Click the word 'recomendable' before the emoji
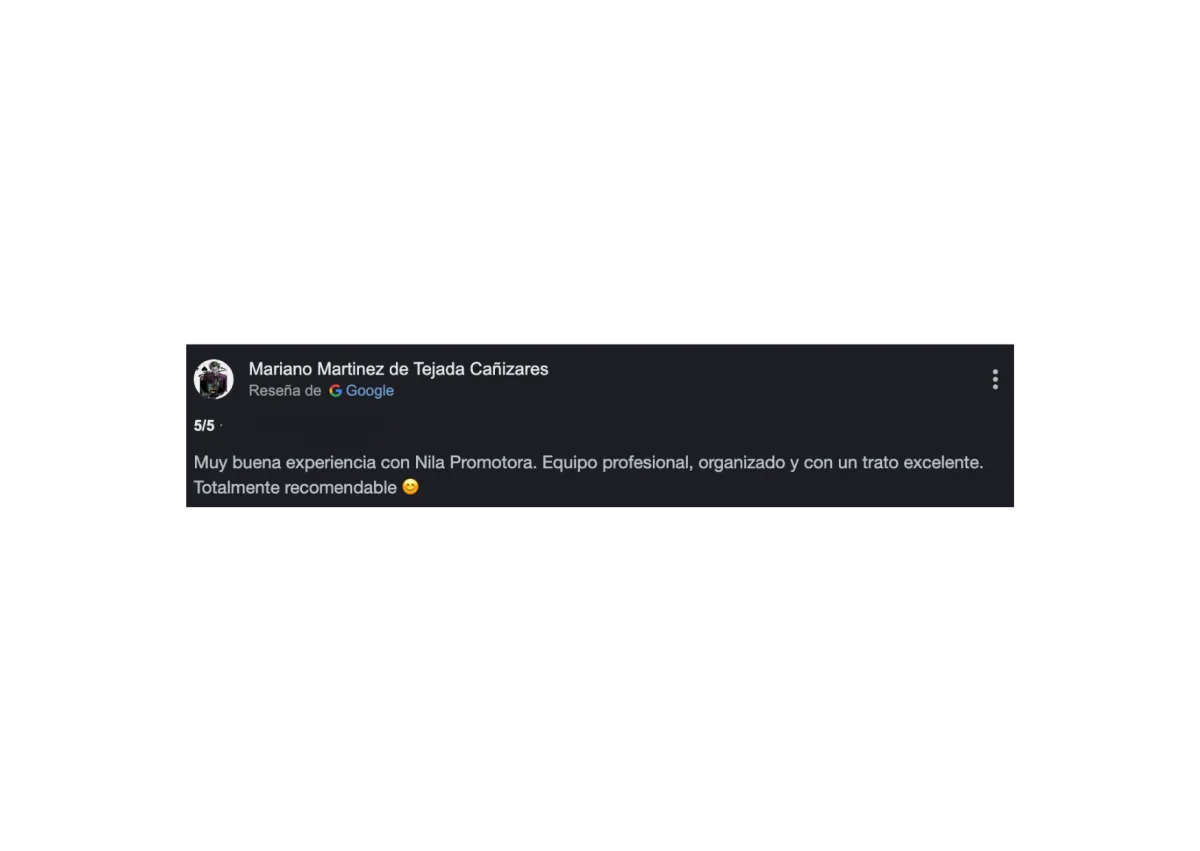 tap(340, 488)
